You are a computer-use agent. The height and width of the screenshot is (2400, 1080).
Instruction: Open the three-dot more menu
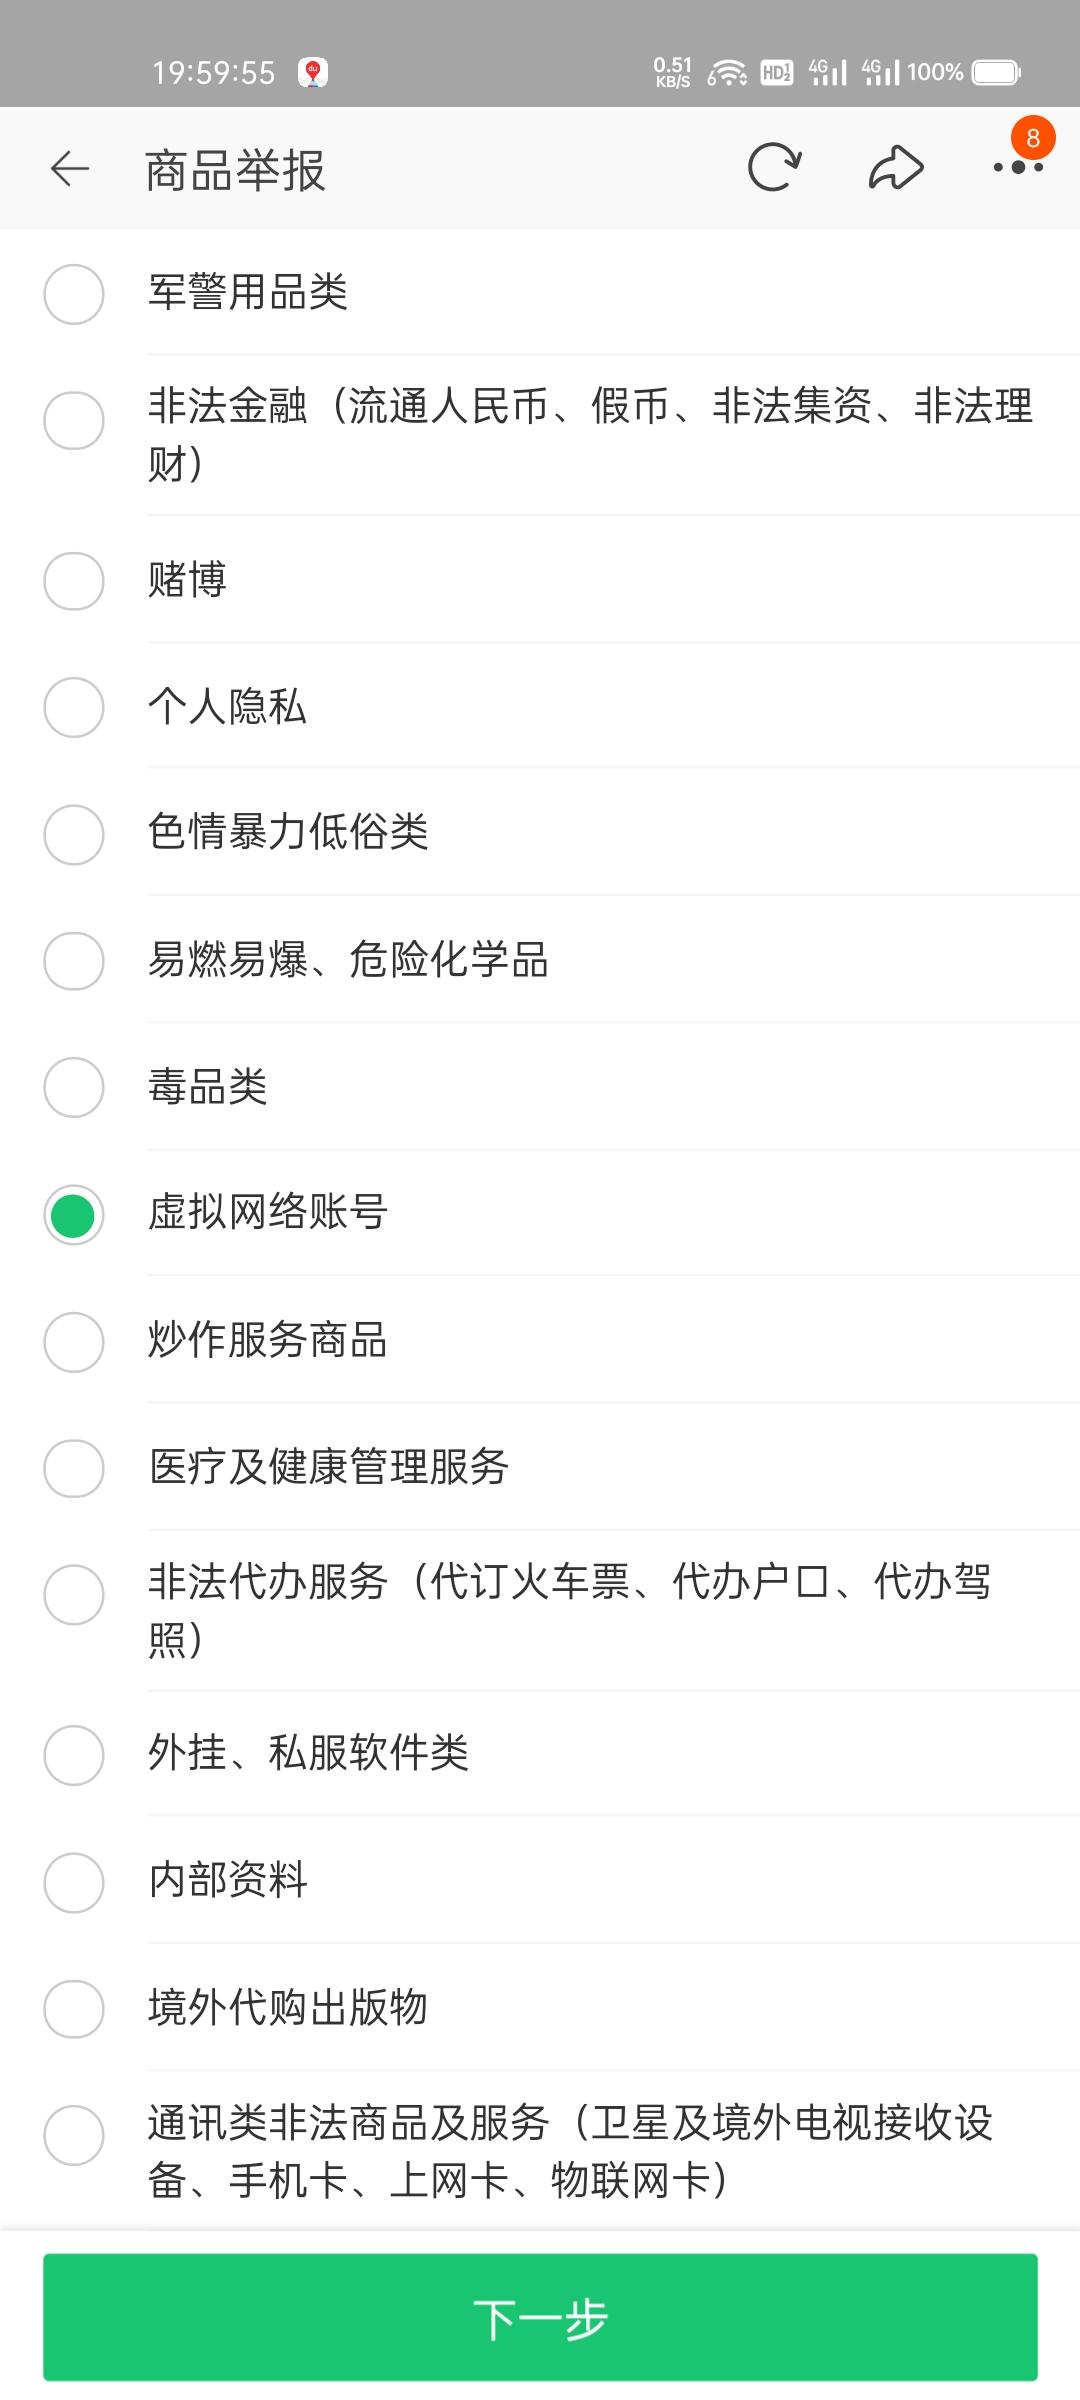point(1018,167)
